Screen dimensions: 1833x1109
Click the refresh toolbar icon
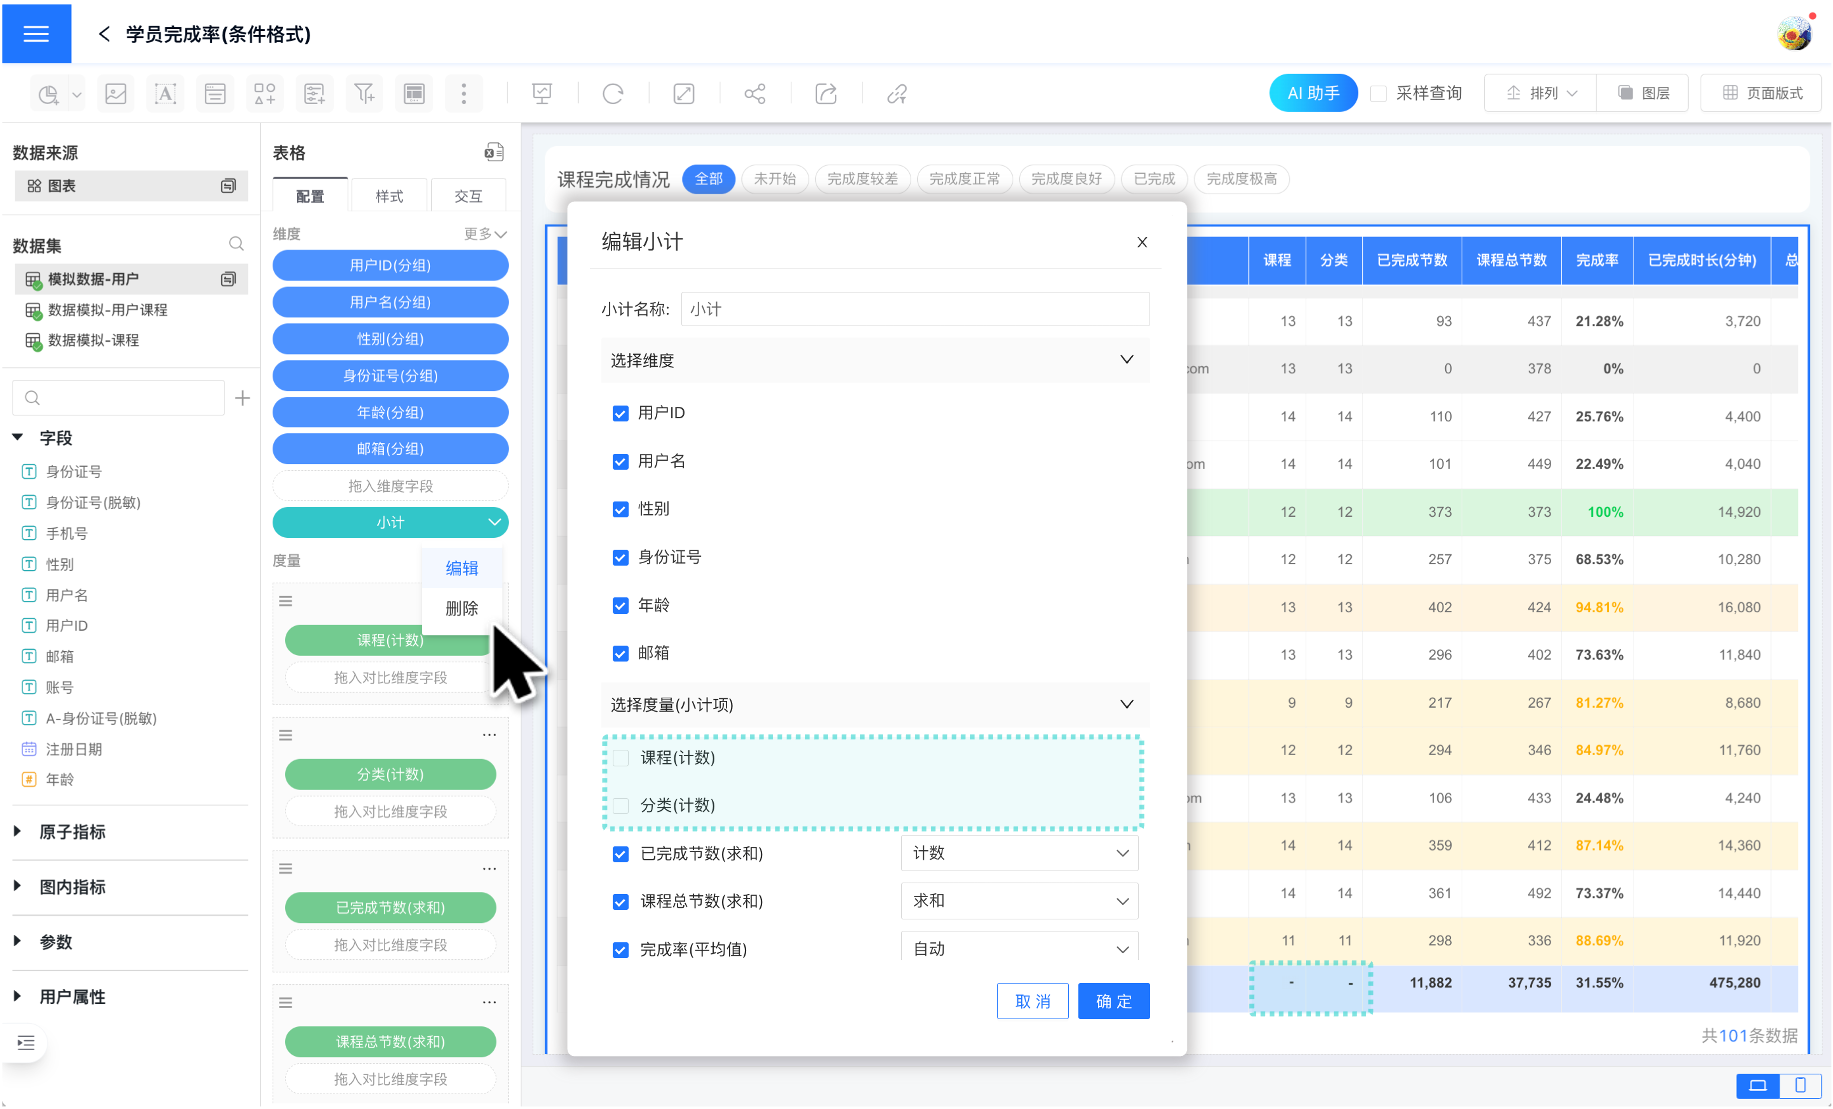point(613,94)
